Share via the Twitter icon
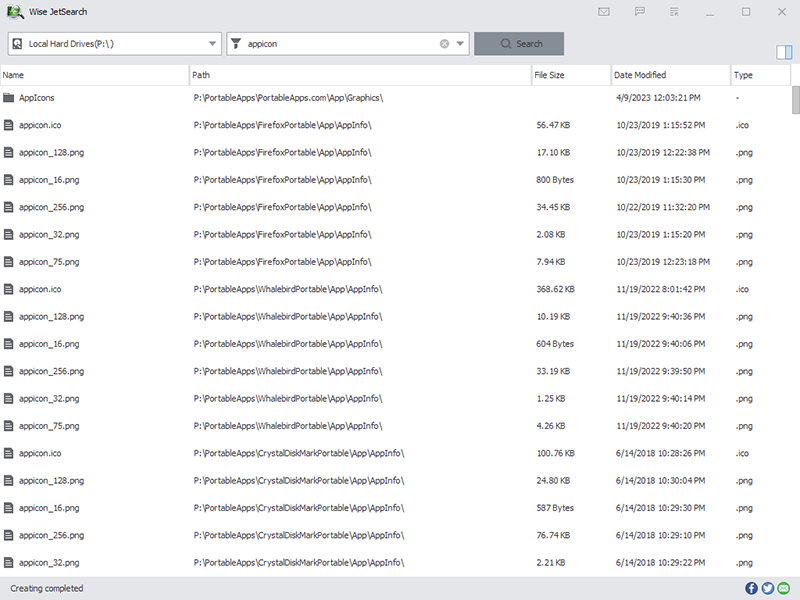Viewport: 800px width, 600px height. click(x=768, y=588)
